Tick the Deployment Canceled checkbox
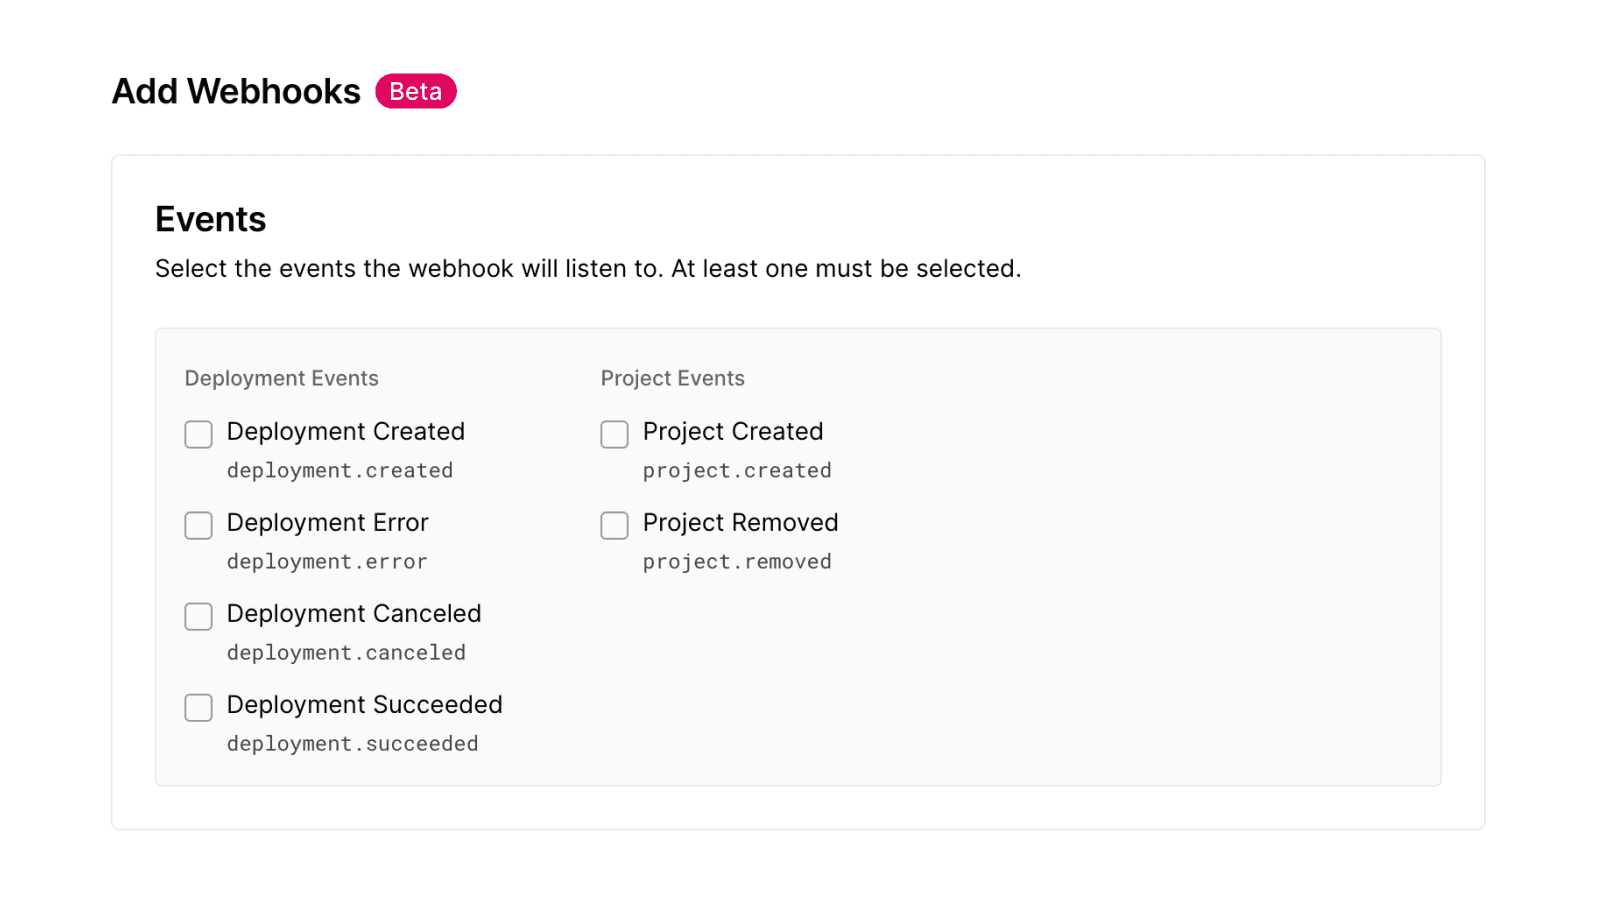The image size is (1600, 900). tap(198, 616)
